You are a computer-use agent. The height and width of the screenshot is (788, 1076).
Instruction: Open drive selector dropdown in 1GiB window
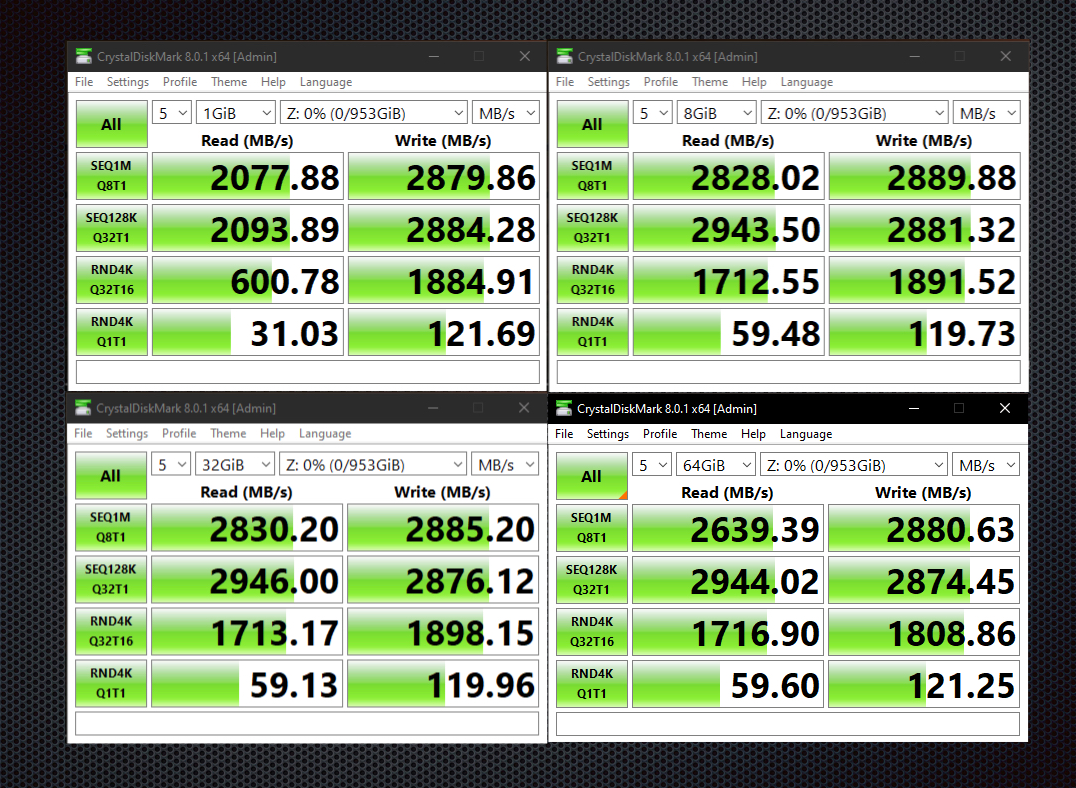[374, 113]
